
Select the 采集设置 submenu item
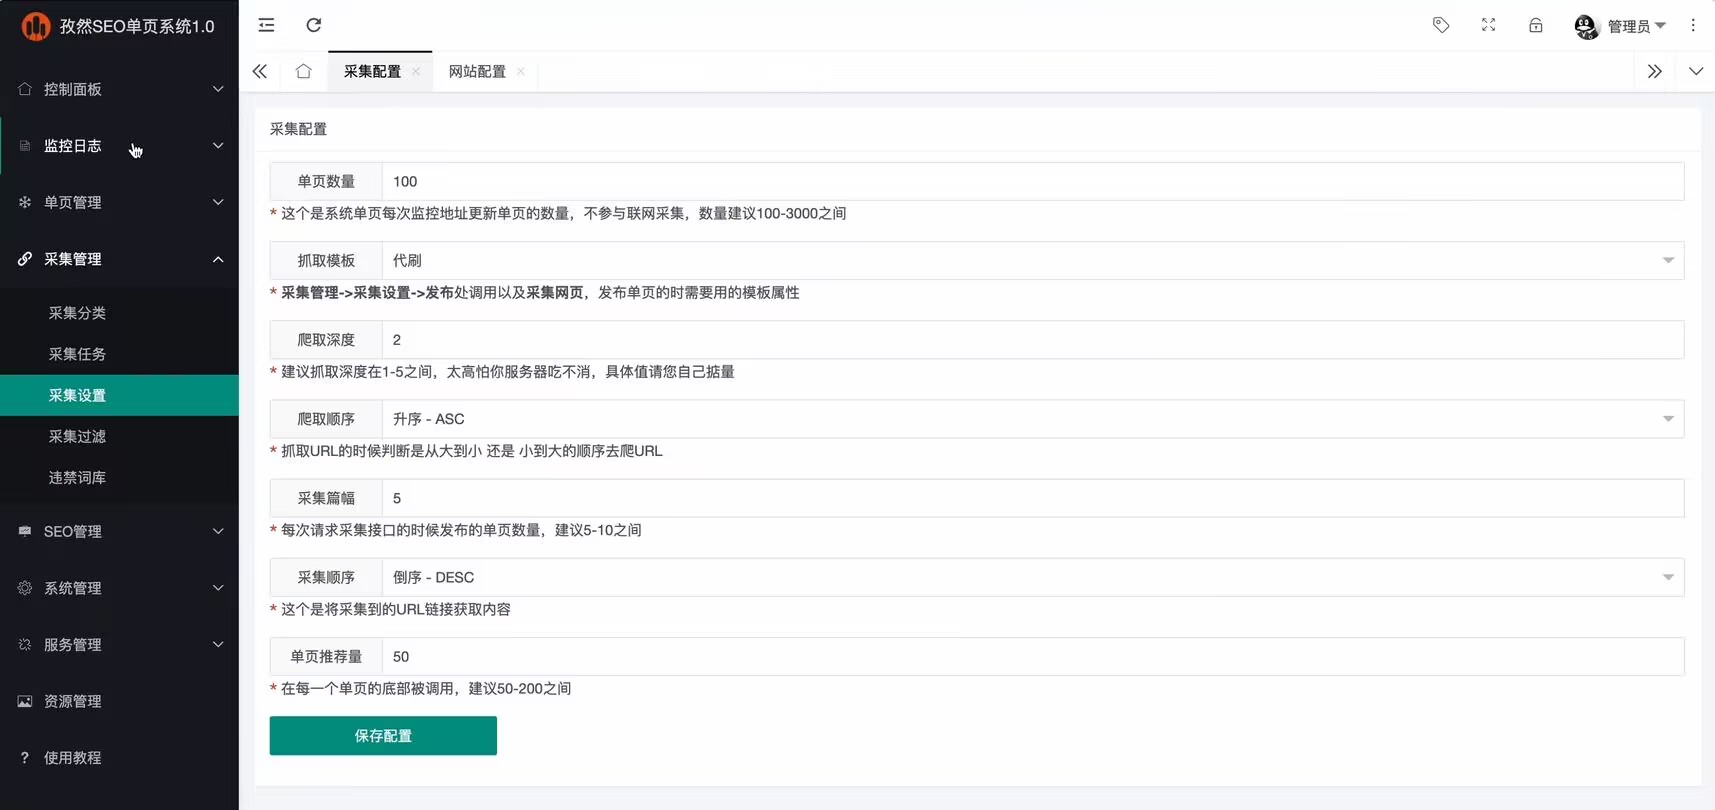click(x=119, y=395)
